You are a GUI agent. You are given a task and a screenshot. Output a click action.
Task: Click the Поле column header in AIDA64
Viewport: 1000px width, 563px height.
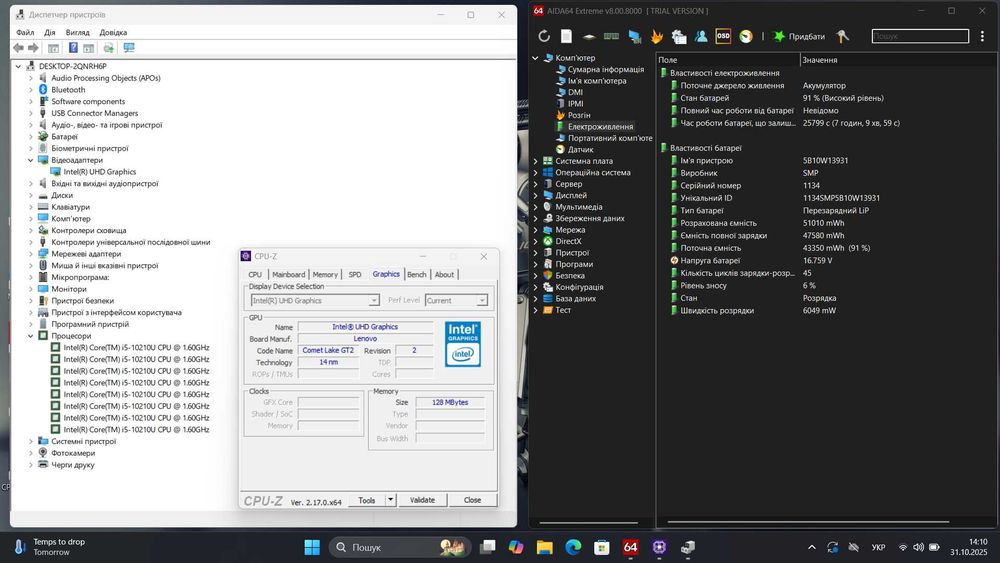coord(729,60)
